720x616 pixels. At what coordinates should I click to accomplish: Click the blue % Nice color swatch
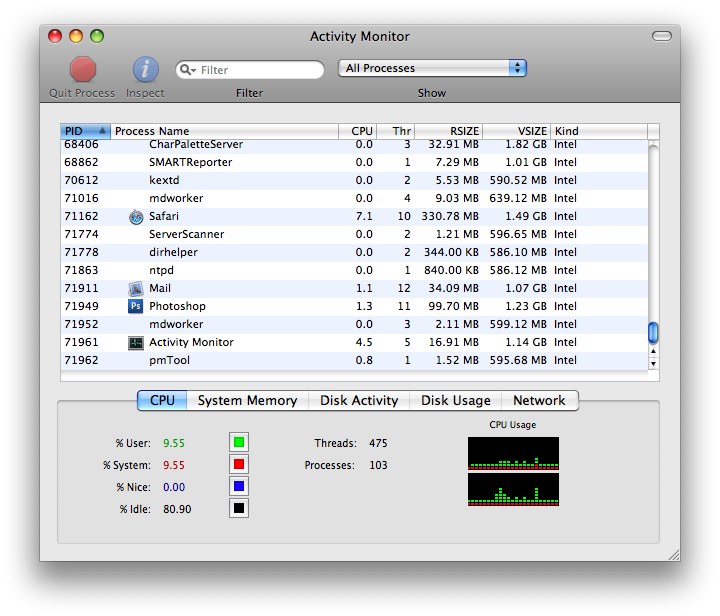(239, 486)
